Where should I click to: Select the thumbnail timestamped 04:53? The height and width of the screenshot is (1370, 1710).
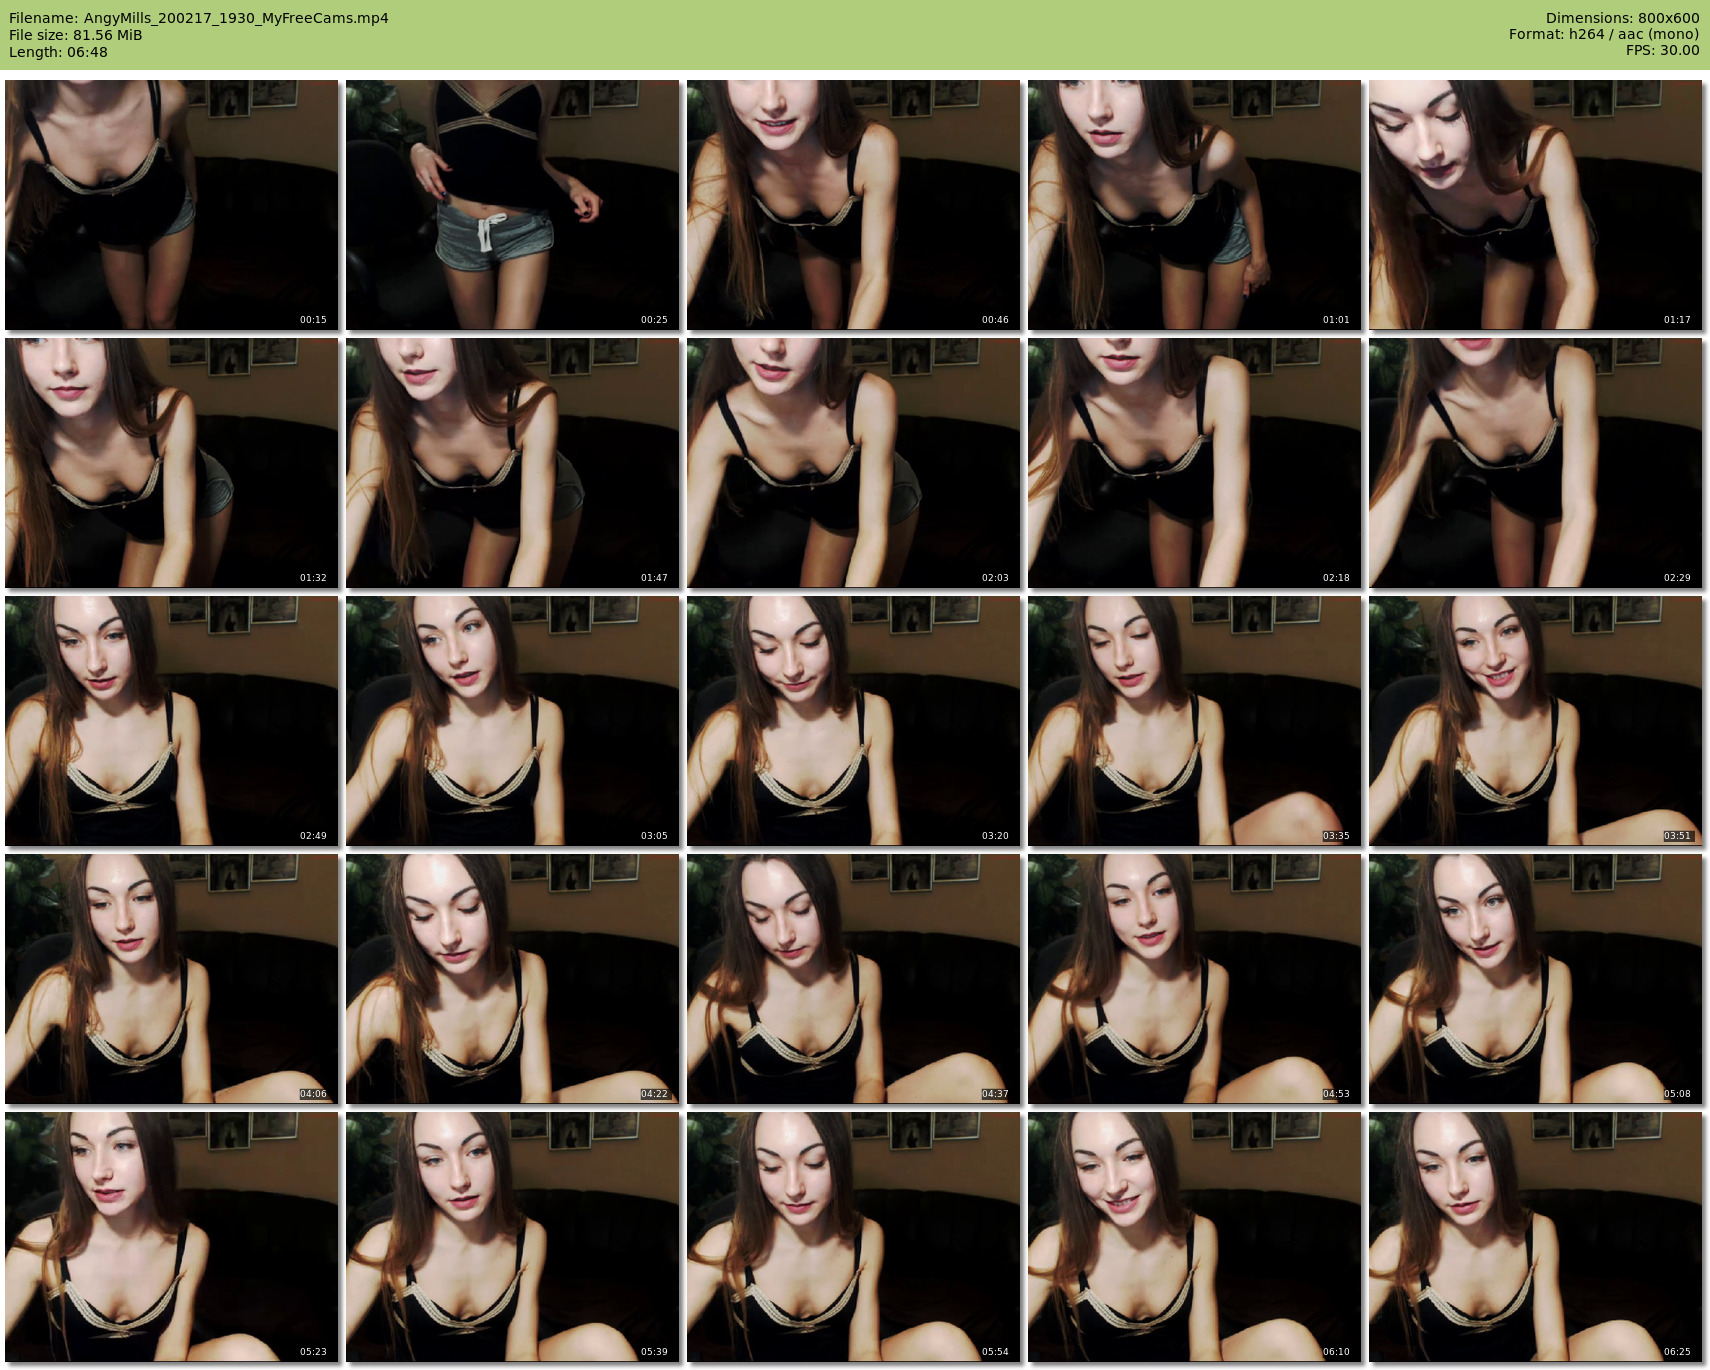(x=1194, y=979)
